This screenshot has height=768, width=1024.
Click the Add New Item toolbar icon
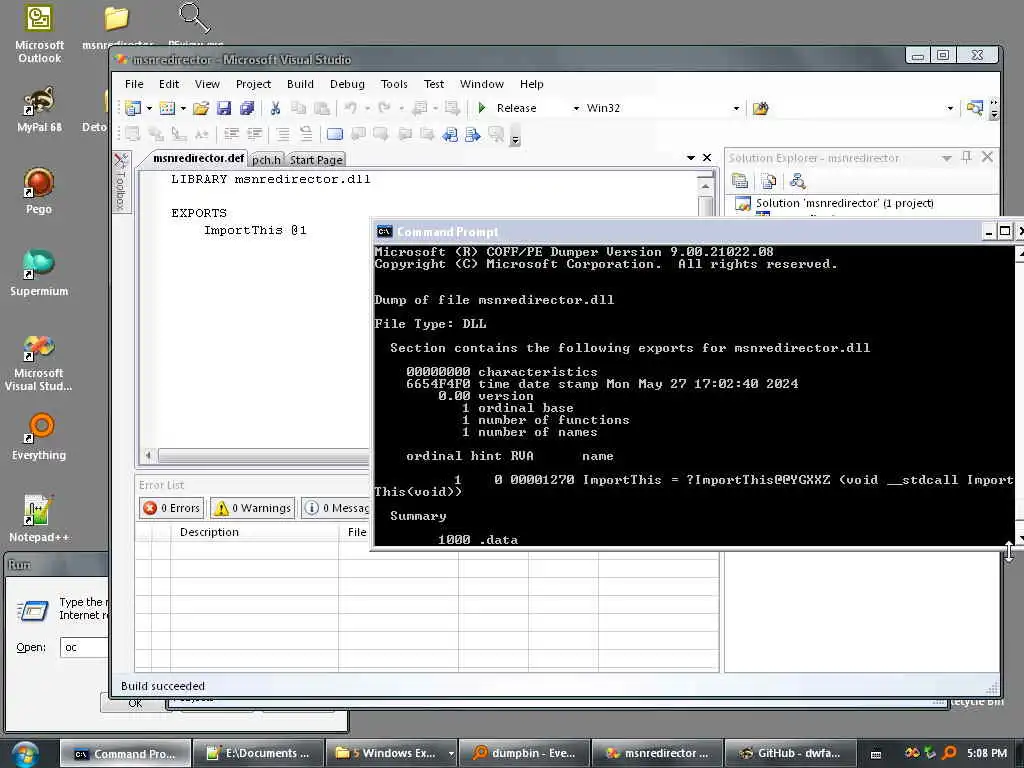167,108
